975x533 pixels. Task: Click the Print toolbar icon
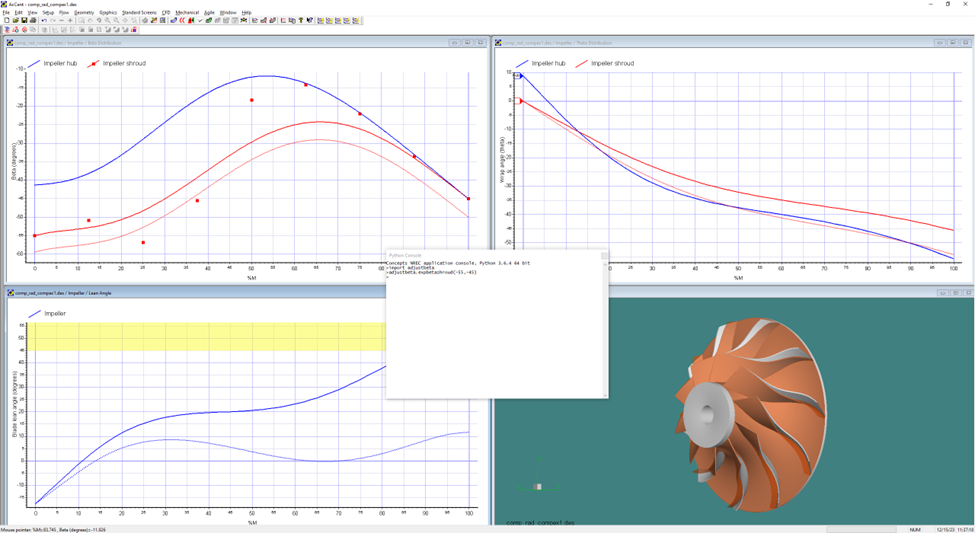tap(33, 20)
